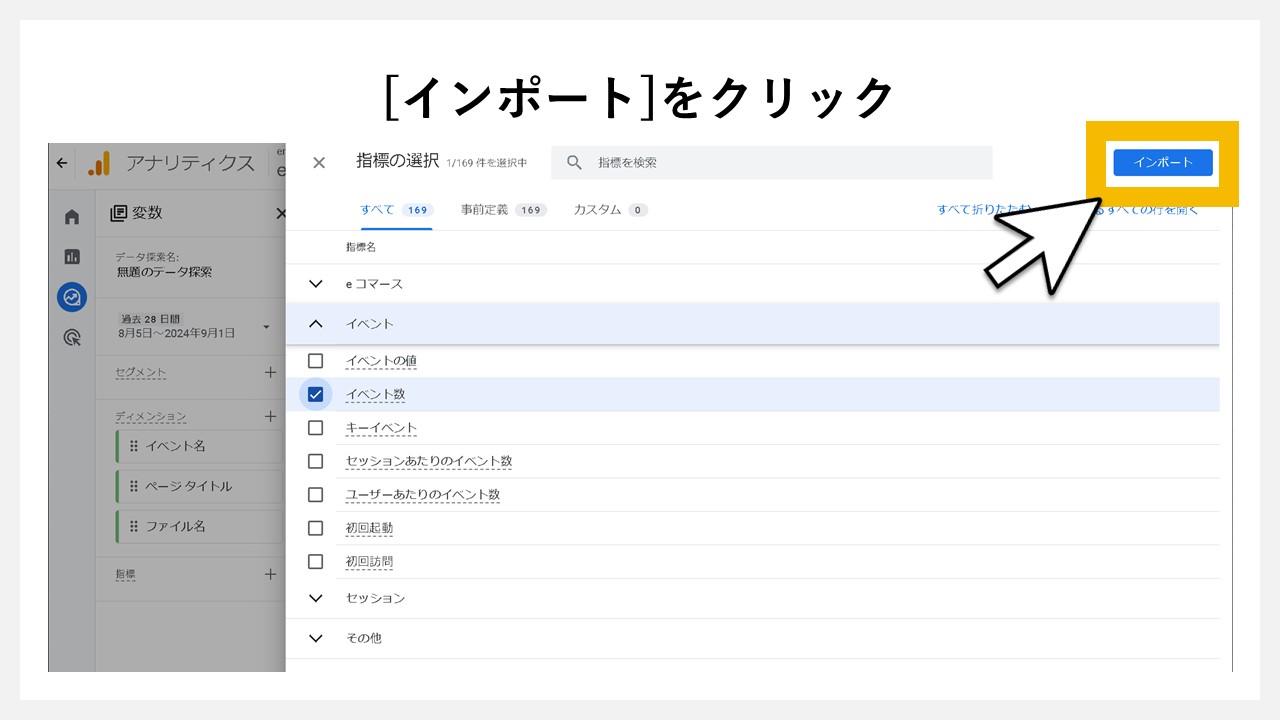Click the インポート button

pyautogui.click(x=1162, y=163)
